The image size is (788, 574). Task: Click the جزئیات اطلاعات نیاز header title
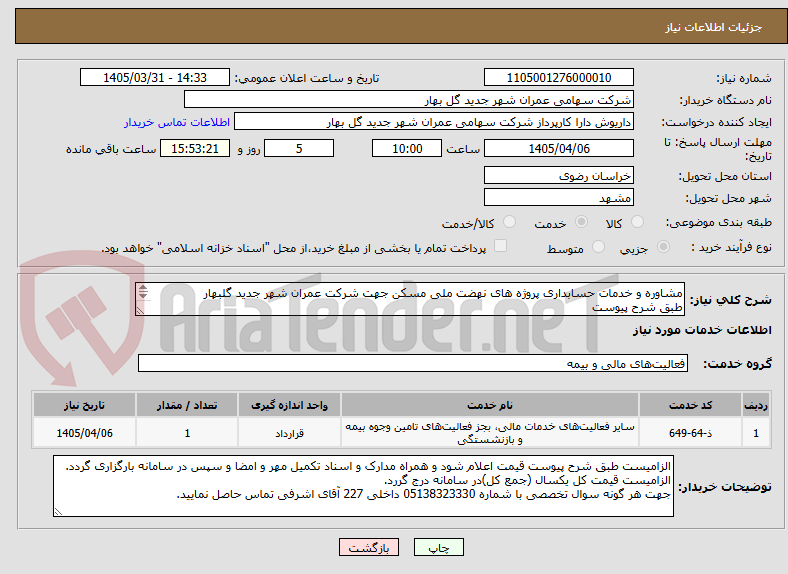point(713,27)
